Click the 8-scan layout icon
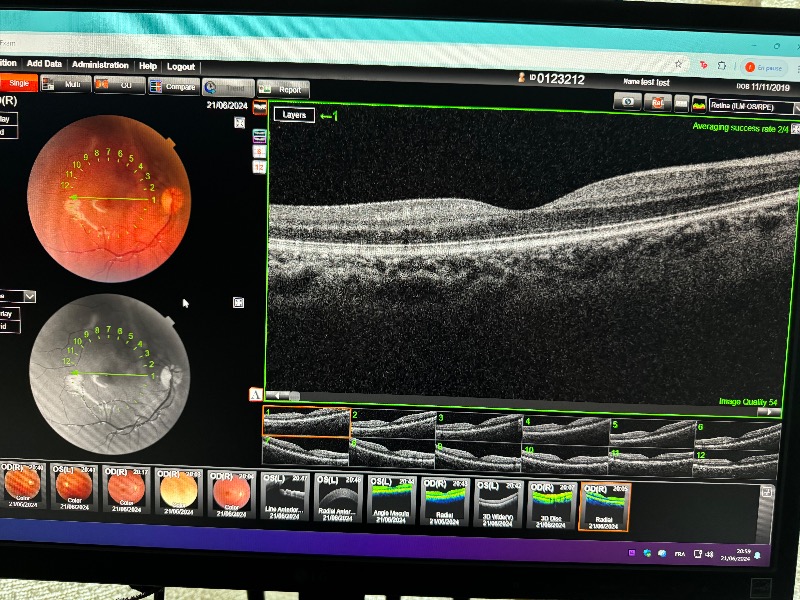The height and width of the screenshot is (600, 800). tap(259, 152)
